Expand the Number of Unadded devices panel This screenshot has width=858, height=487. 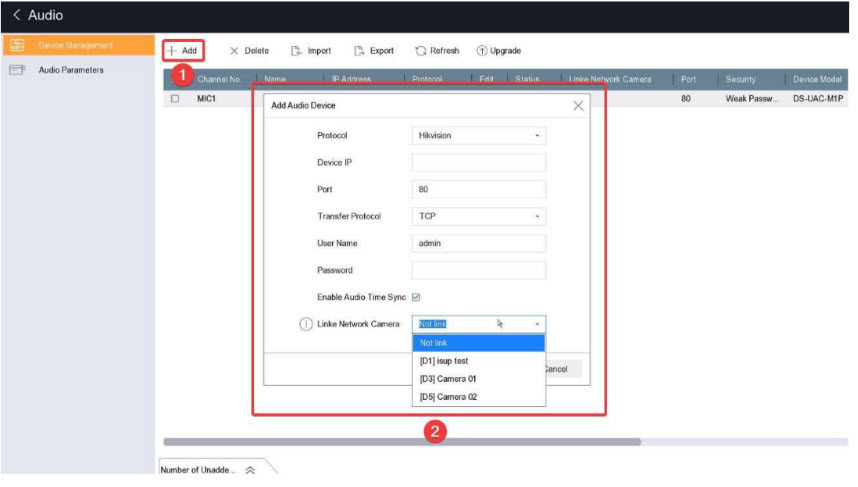[x=249, y=470]
